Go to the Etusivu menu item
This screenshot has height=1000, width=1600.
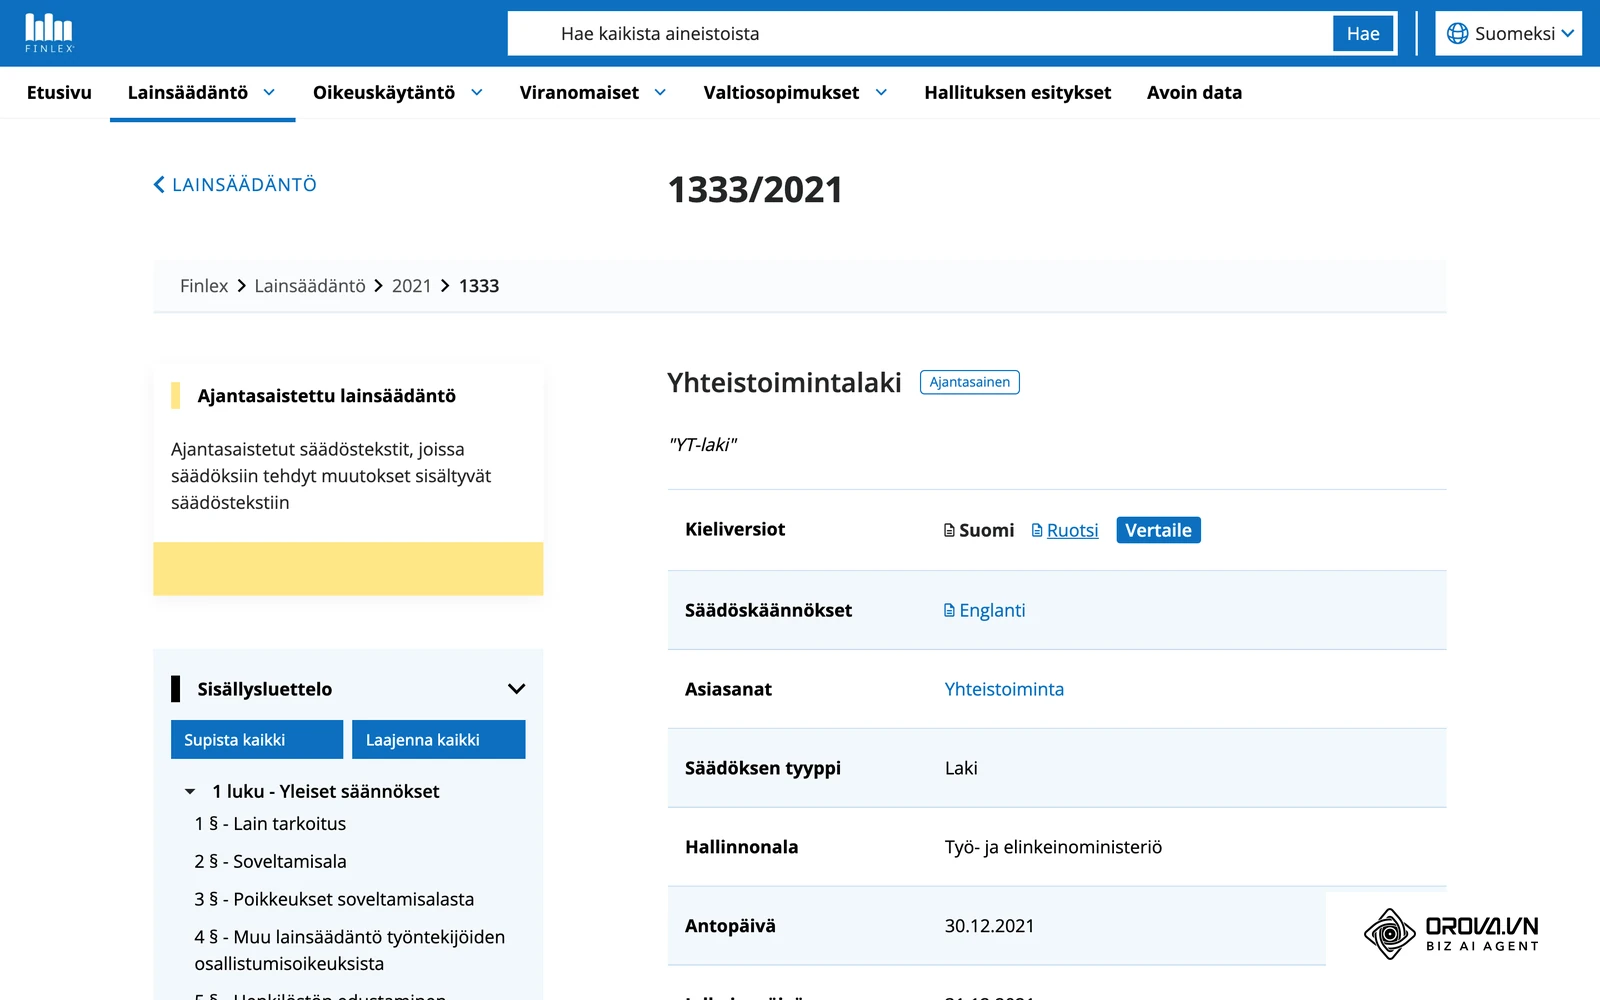click(x=59, y=93)
